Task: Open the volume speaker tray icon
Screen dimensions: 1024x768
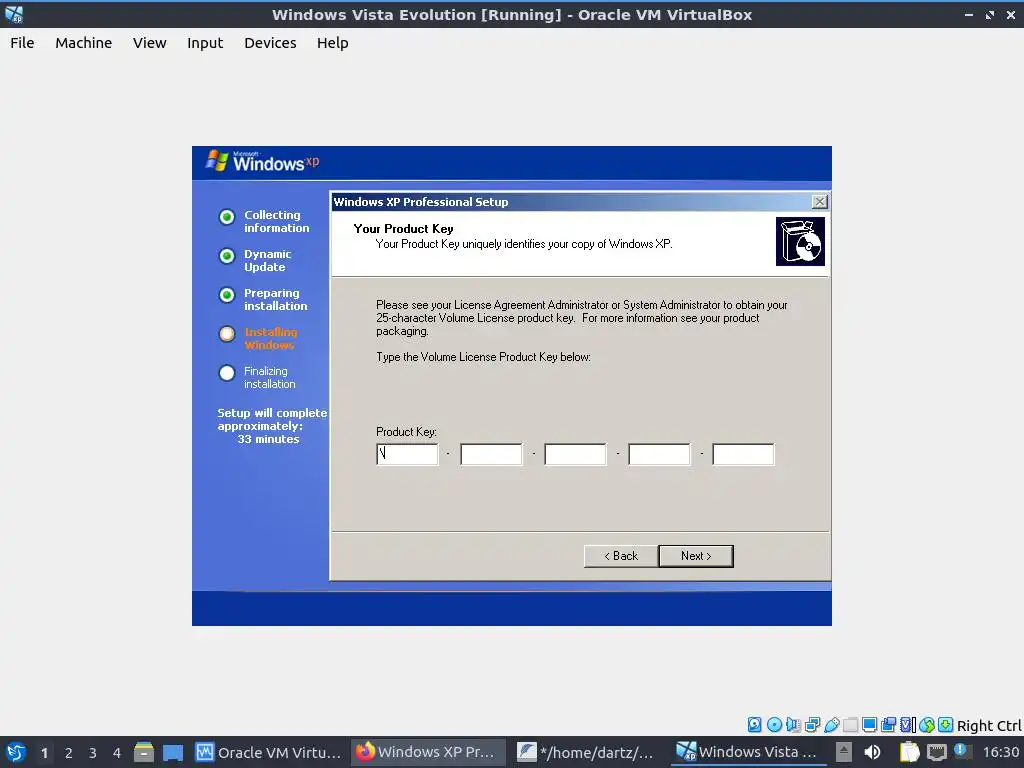Action: [872, 752]
